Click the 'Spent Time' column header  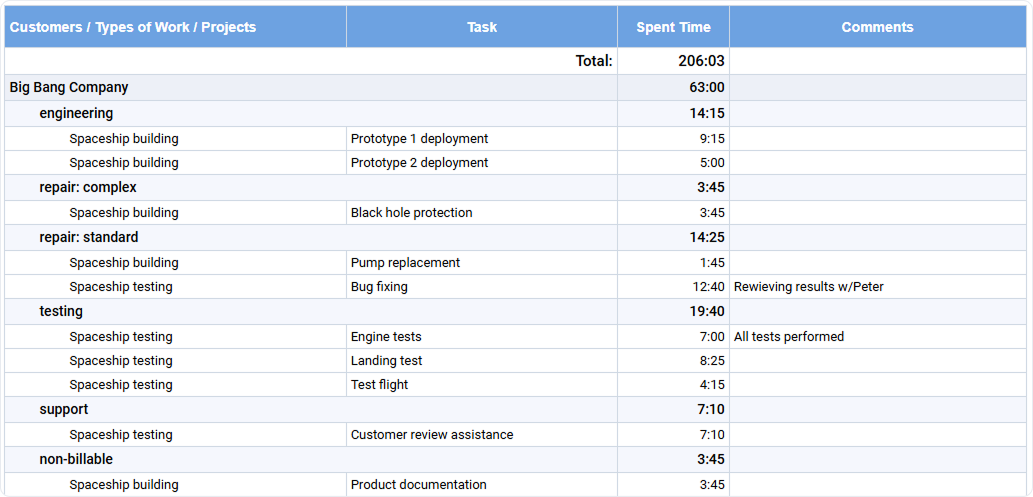click(x=673, y=27)
